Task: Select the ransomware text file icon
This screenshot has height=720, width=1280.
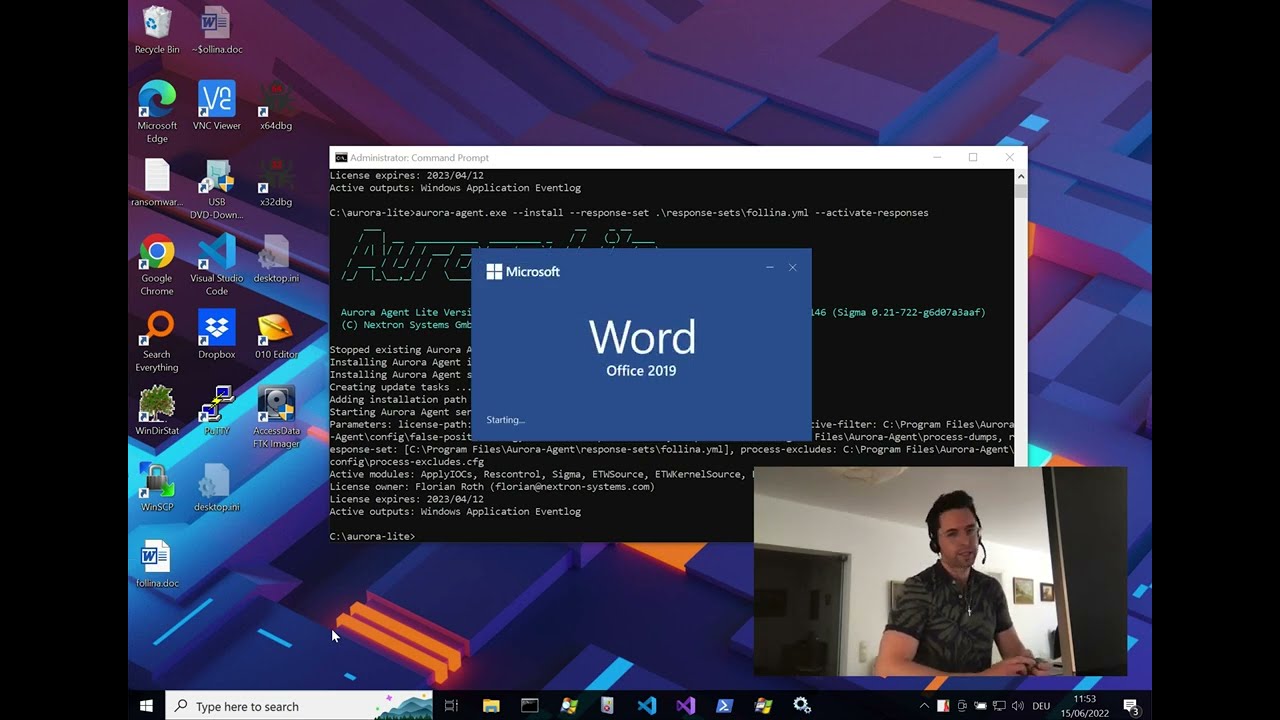Action: coord(157,182)
